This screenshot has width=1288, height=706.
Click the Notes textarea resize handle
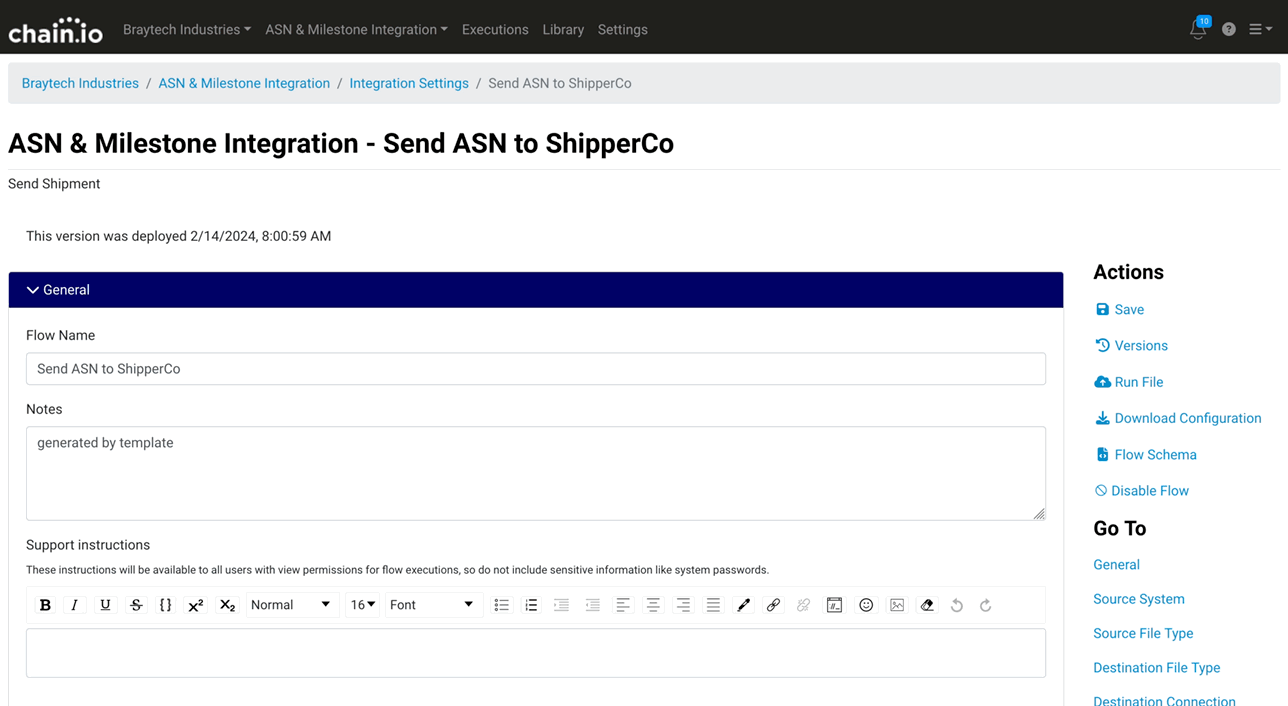click(x=1039, y=513)
